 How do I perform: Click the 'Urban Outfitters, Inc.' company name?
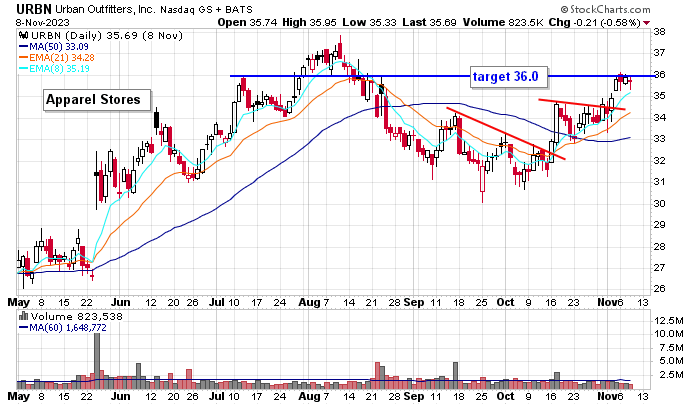coord(106,9)
